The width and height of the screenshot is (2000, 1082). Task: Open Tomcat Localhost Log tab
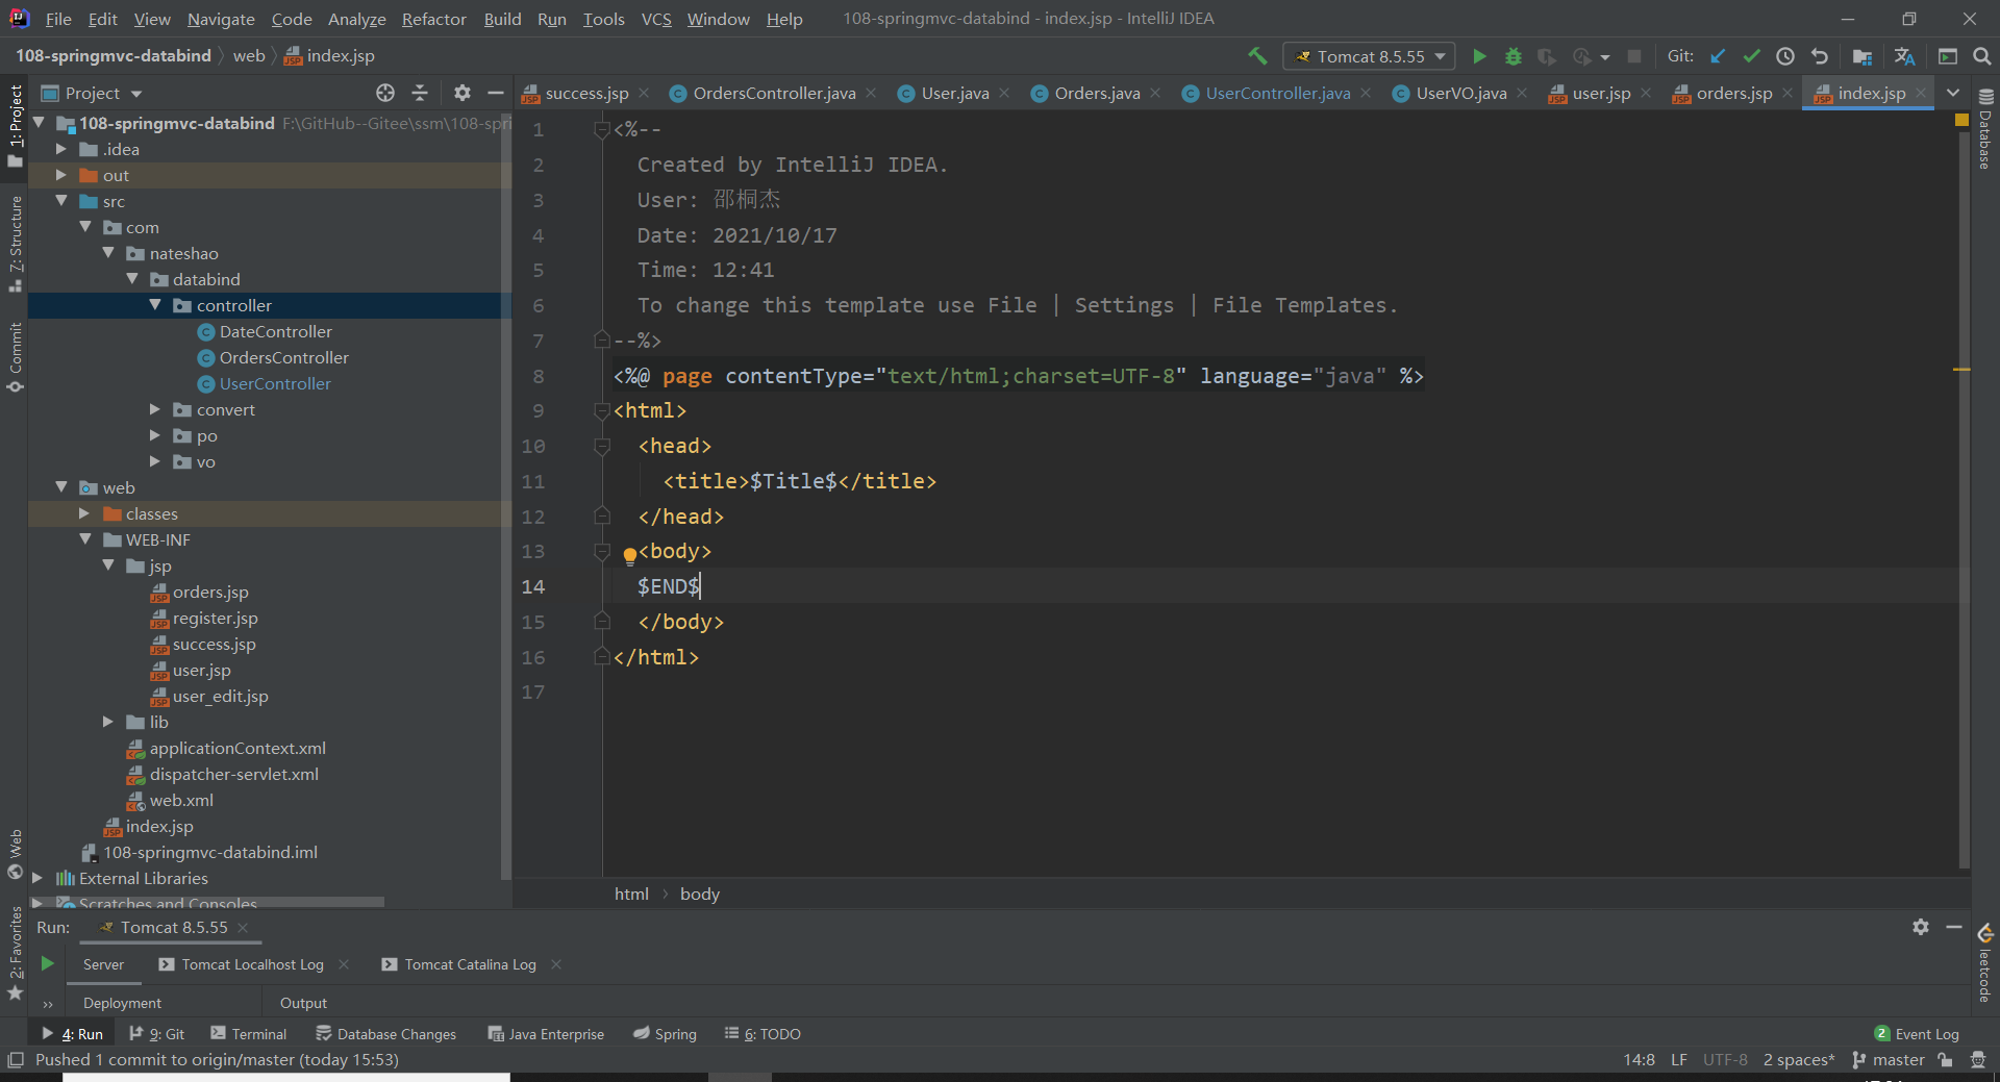pos(252,964)
